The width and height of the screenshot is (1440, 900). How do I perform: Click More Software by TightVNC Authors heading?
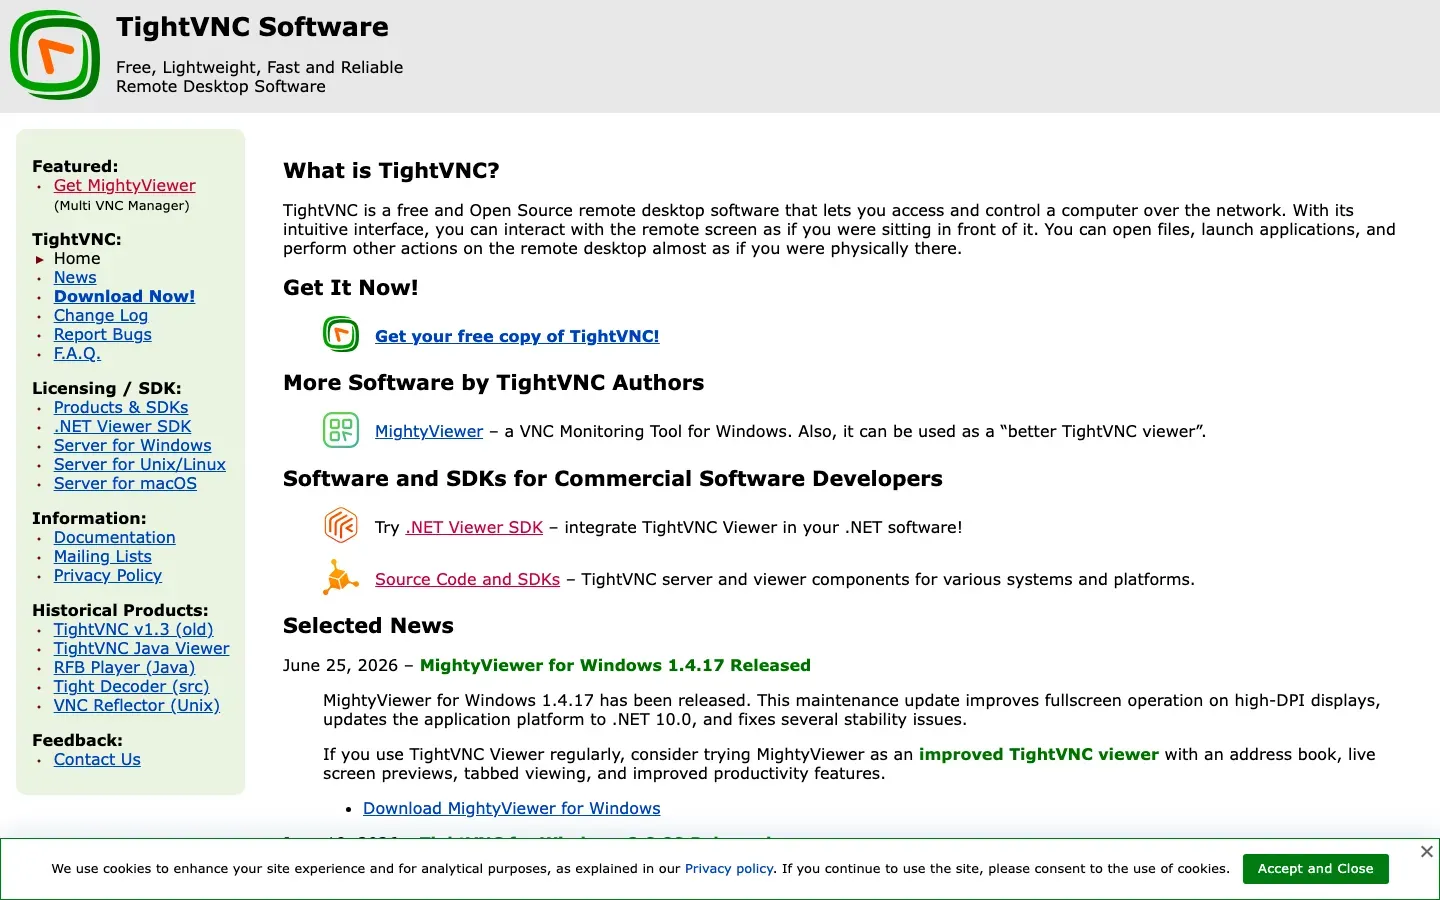point(494,383)
